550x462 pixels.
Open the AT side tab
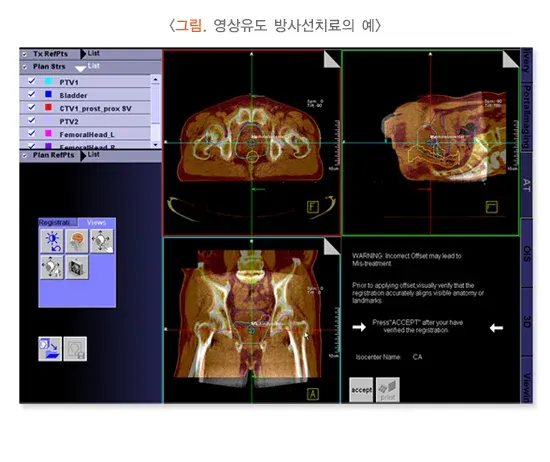click(526, 185)
